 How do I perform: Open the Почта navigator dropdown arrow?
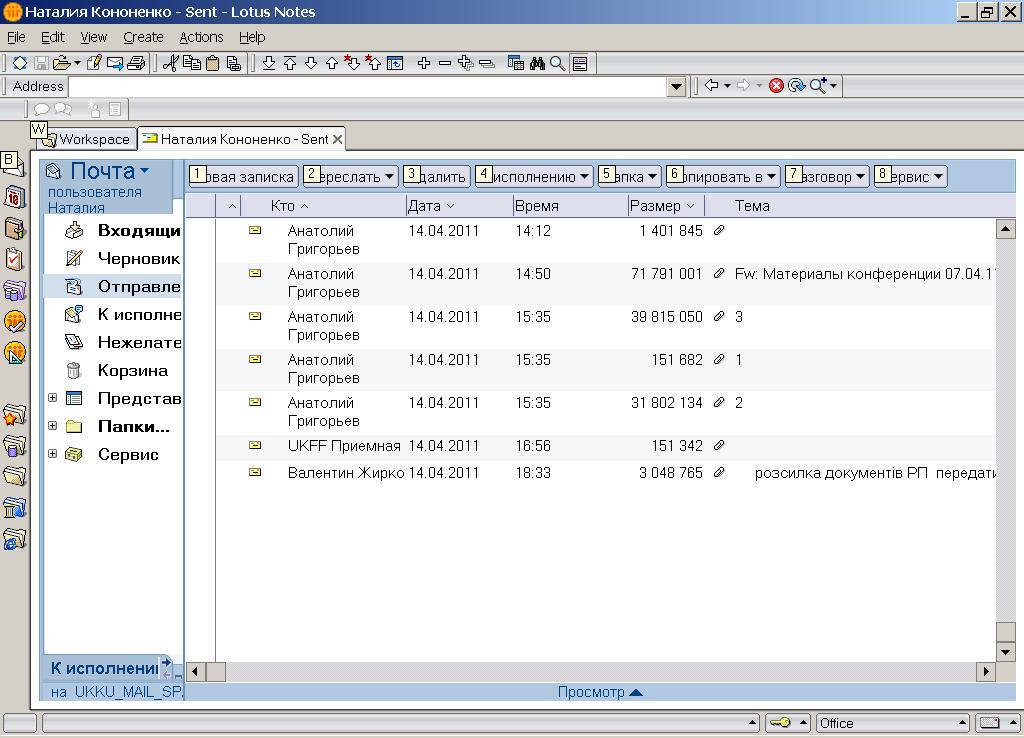tap(144, 170)
